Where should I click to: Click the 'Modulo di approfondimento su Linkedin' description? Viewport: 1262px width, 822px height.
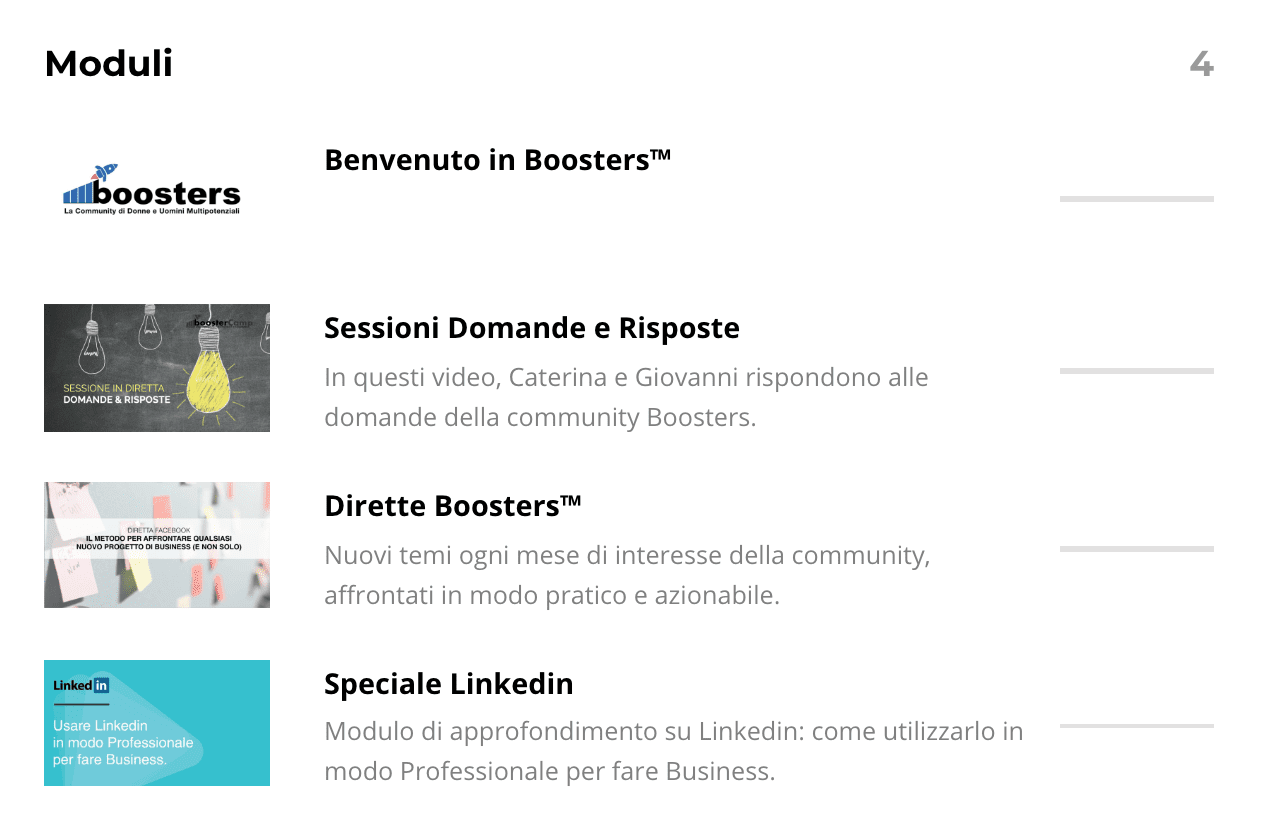(x=673, y=751)
